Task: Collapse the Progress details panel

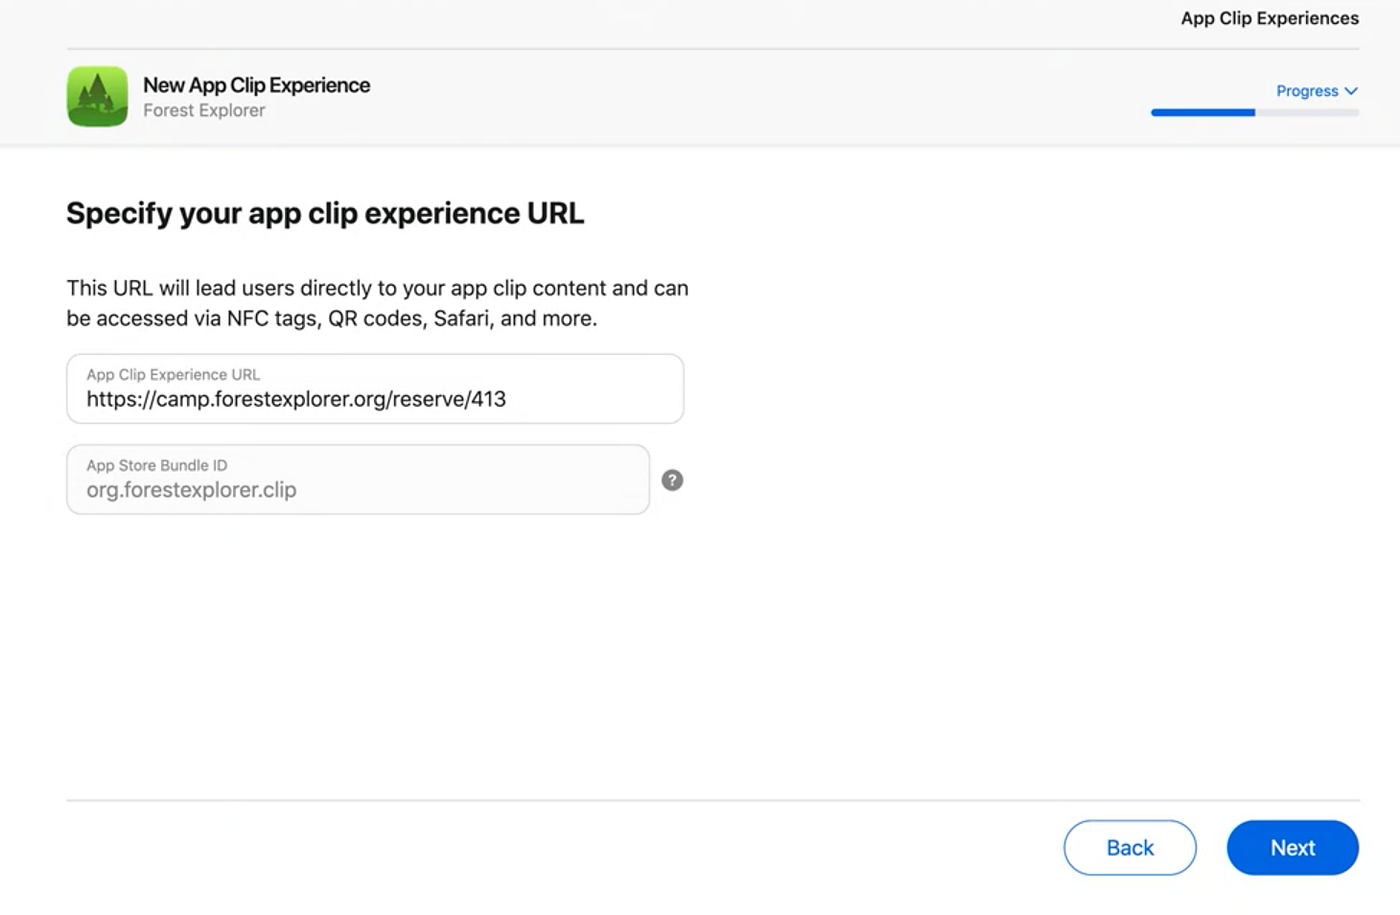Action: point(1316,90)
